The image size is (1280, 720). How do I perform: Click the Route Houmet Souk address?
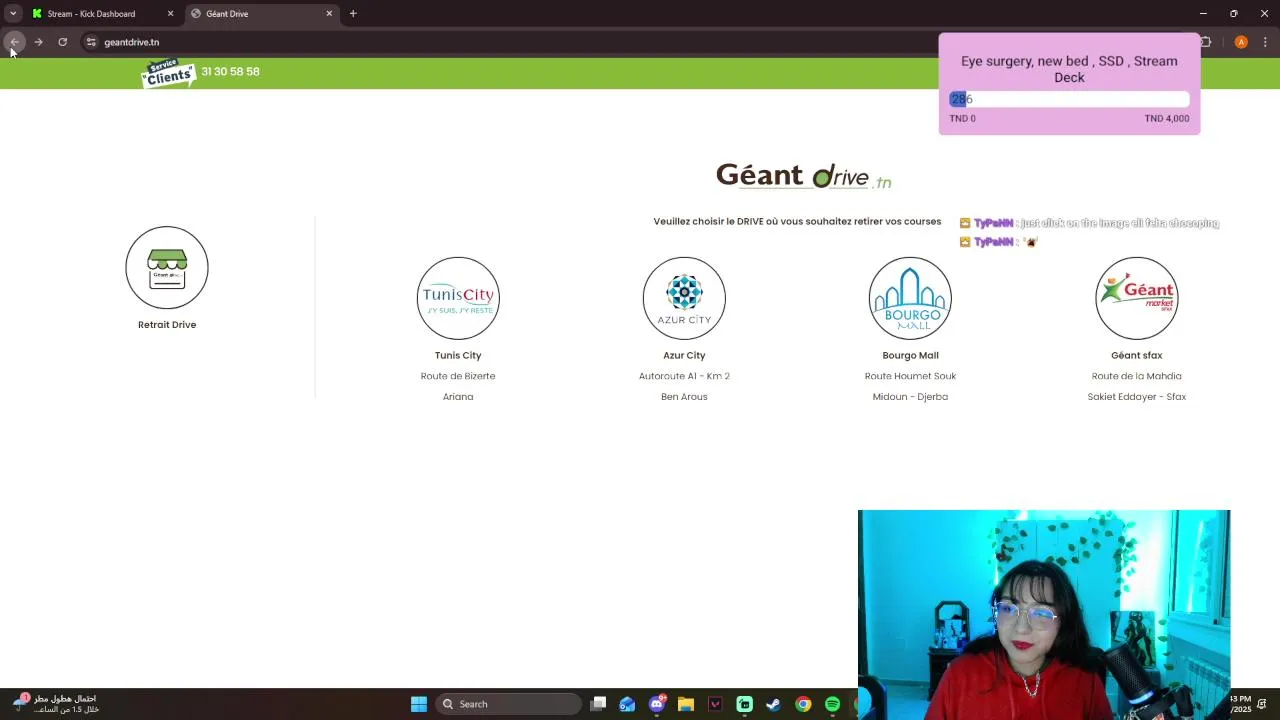coord(910,376)
